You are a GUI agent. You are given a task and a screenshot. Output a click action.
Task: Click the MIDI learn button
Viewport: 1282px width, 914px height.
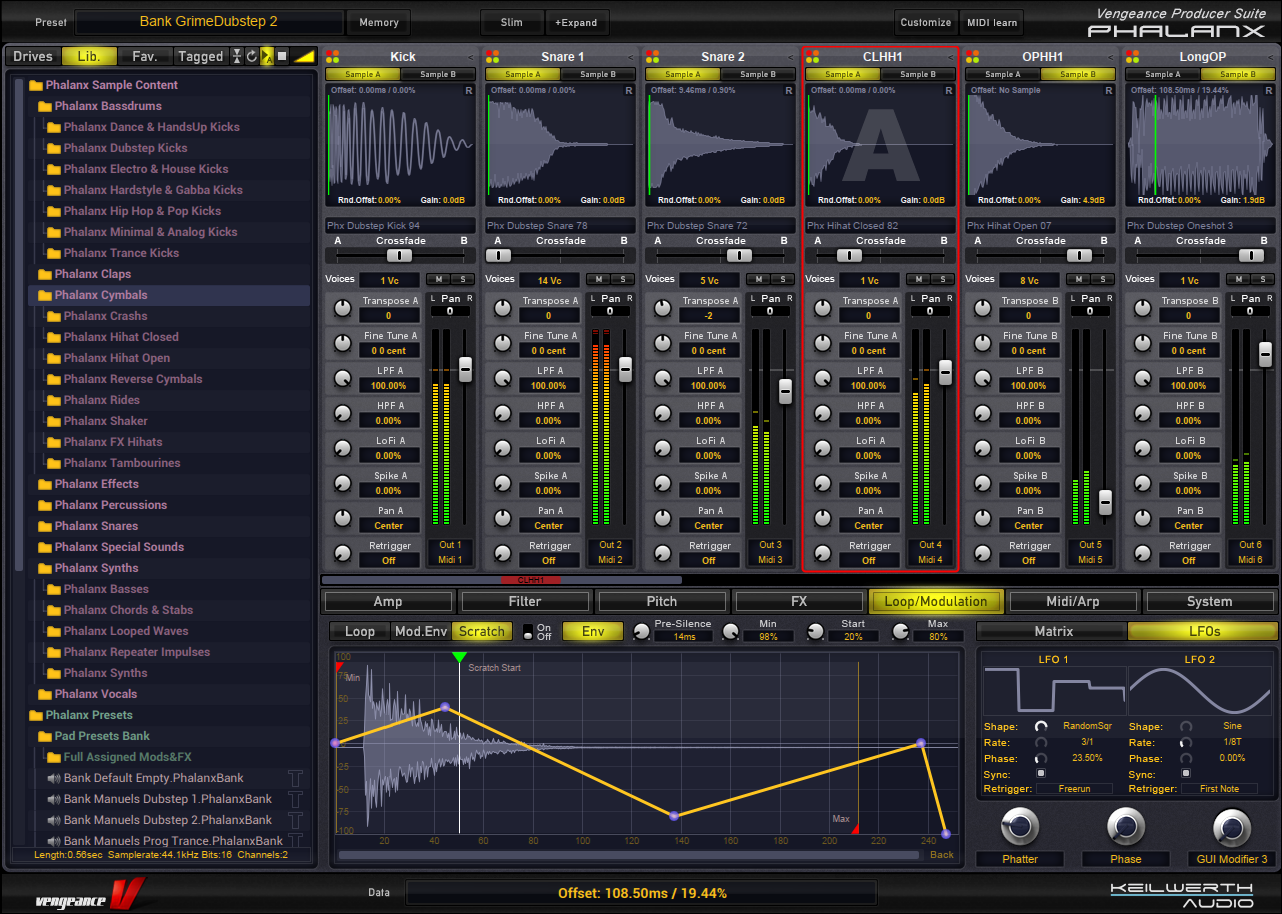pyautogui.click(x=992, y=23)
